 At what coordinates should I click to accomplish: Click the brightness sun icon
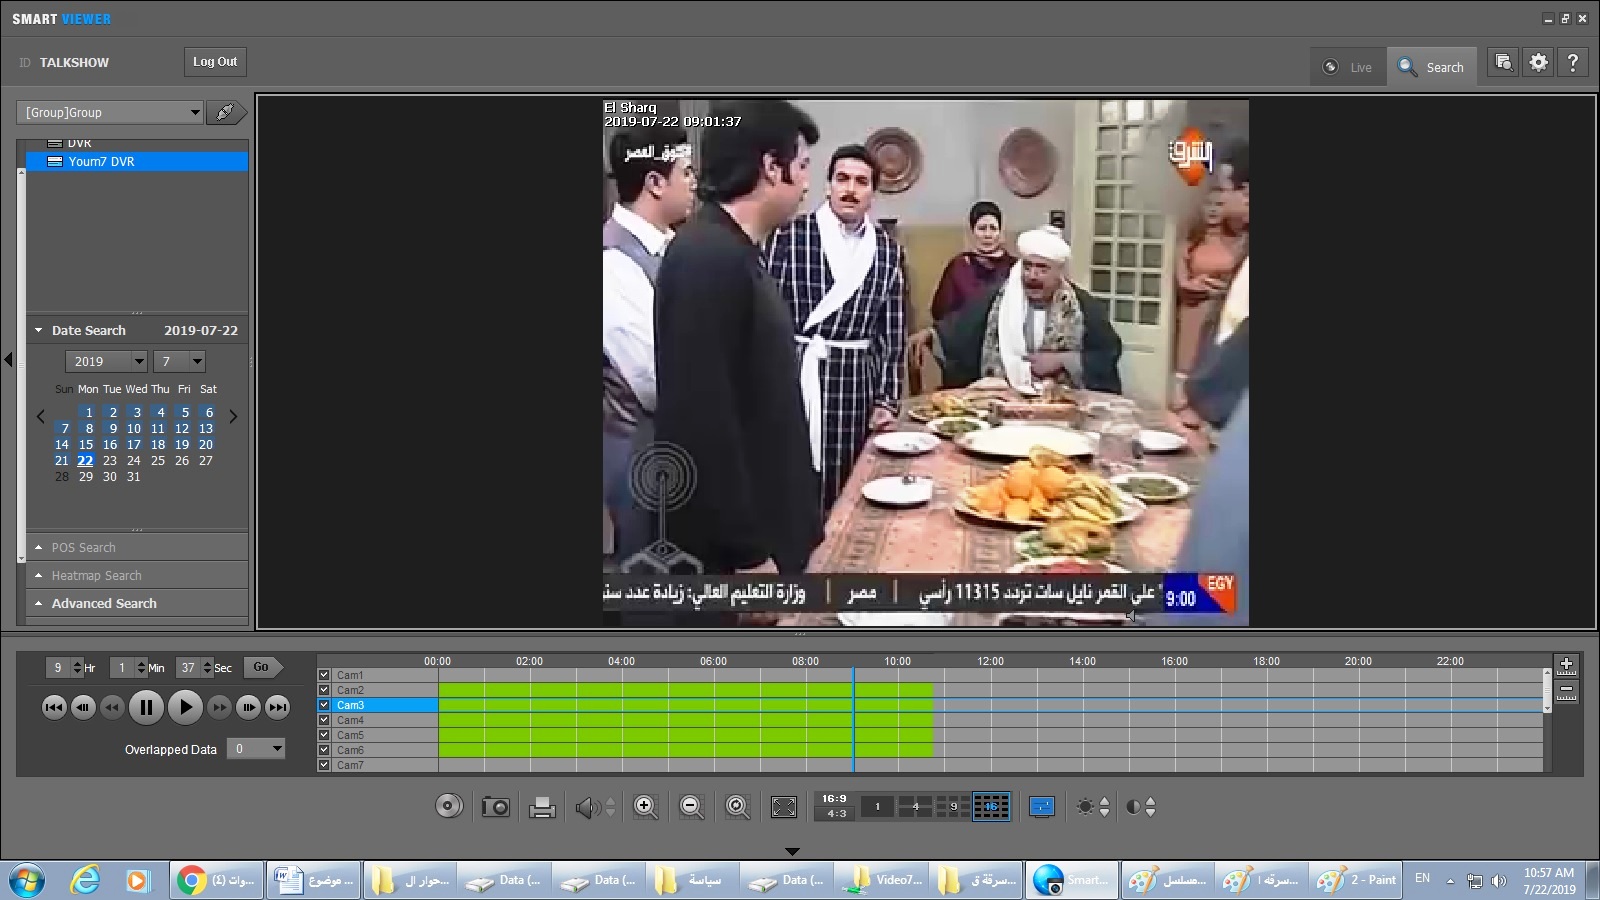click(1085, 807)
